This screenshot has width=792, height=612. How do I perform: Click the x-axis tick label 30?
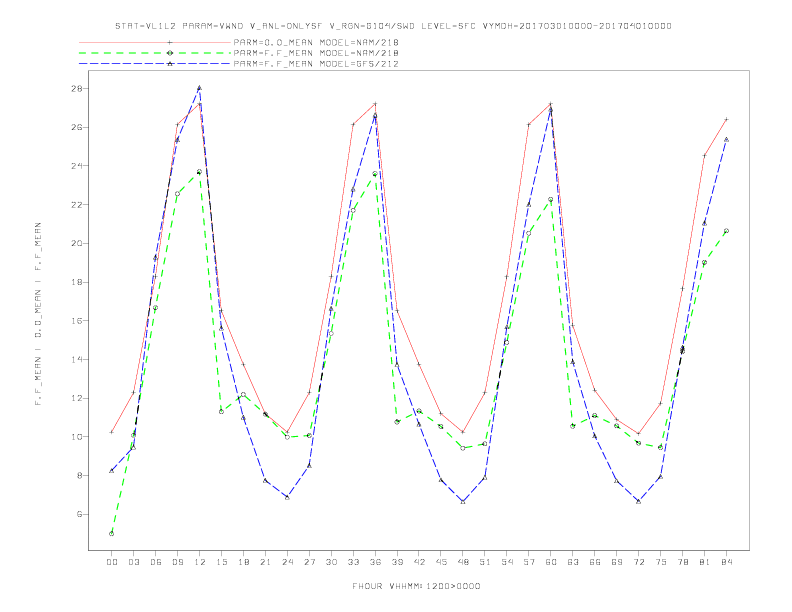point(331,562)
